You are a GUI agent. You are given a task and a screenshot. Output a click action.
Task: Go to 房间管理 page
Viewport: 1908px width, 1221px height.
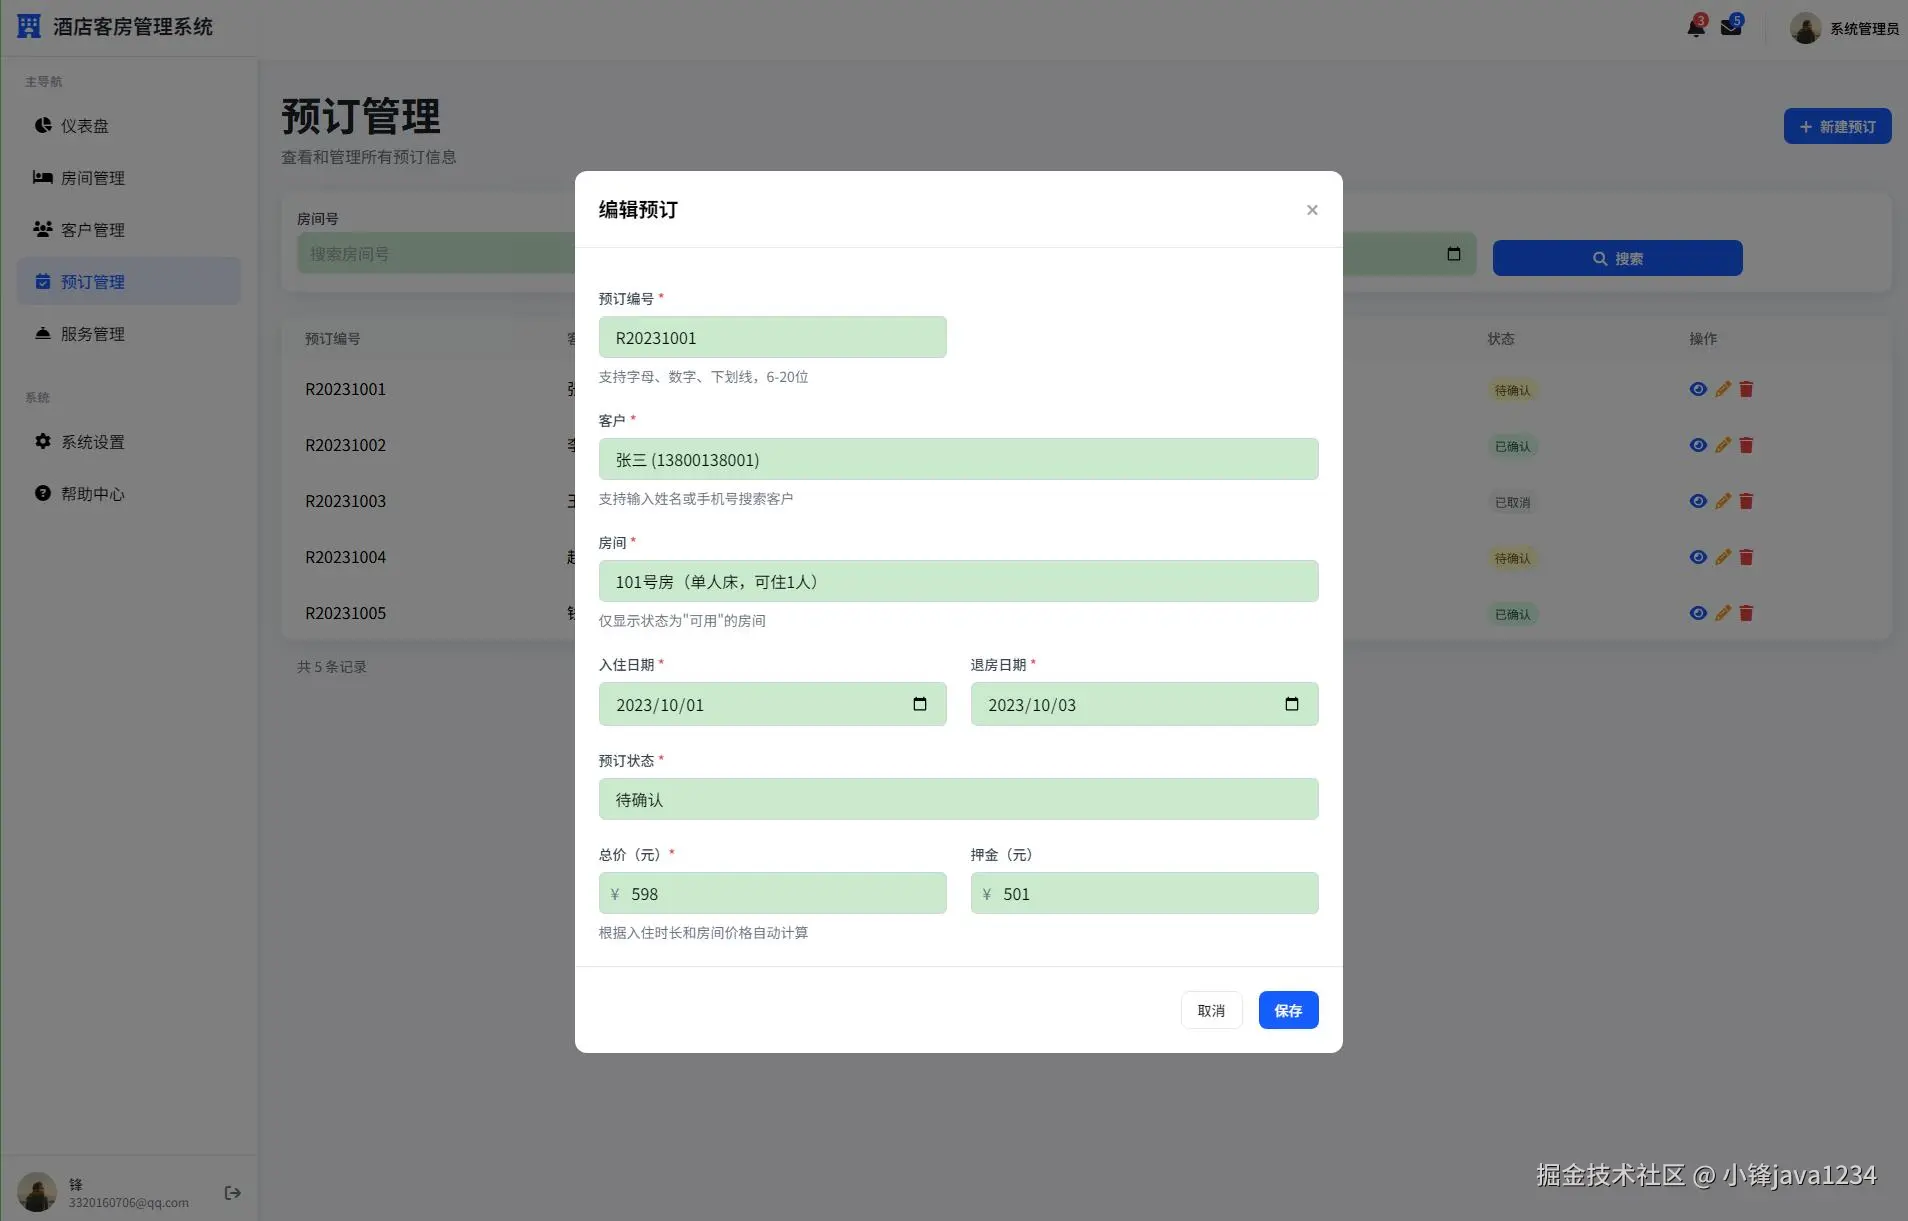129,178
